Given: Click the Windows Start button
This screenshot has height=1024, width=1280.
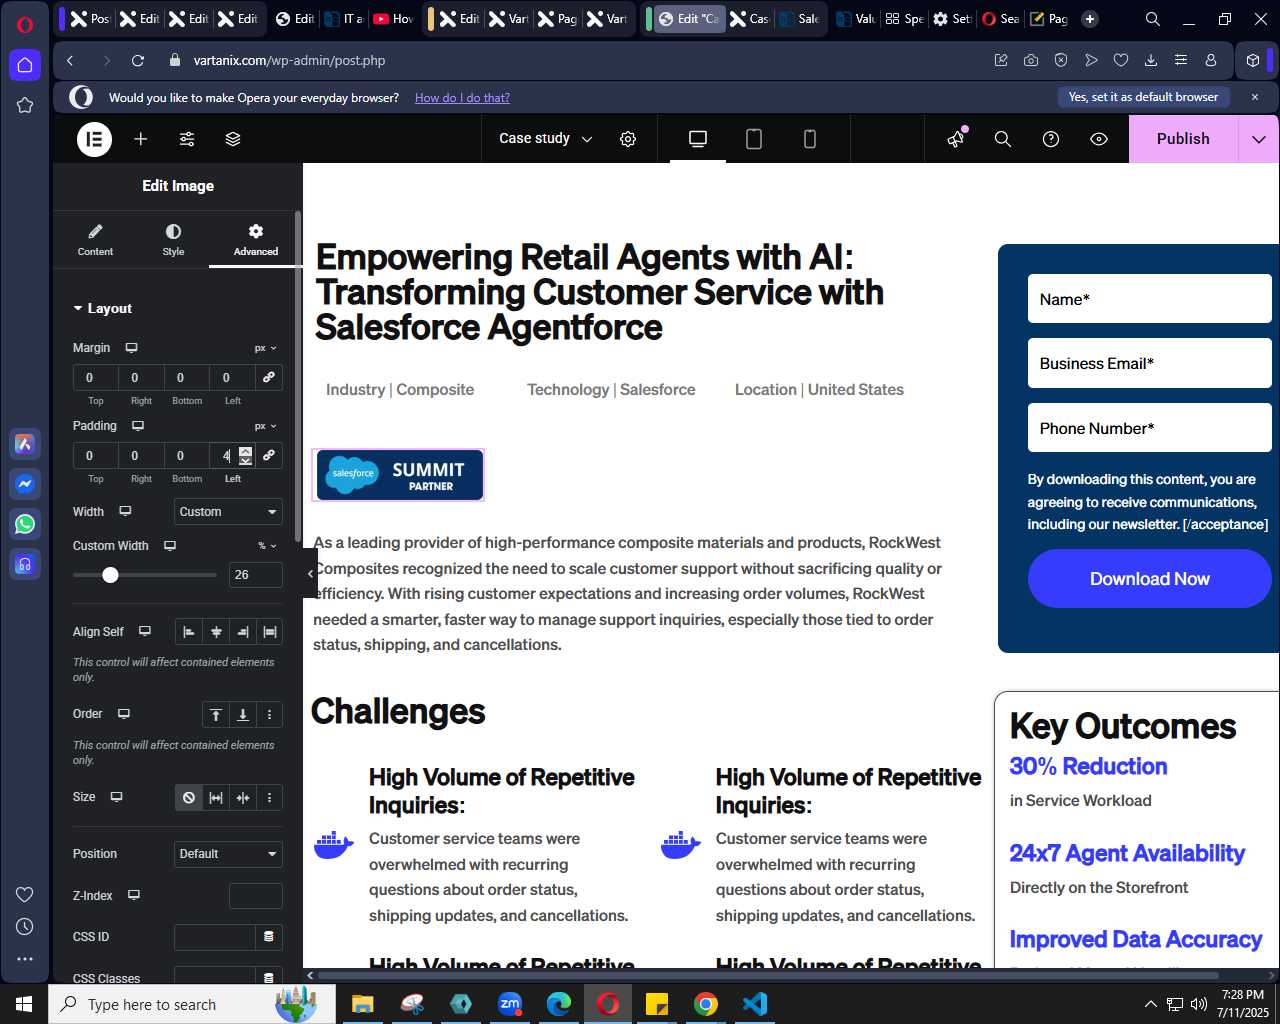Looking at the screenshot, I should pyautogui.click(x=24, y=1004).
